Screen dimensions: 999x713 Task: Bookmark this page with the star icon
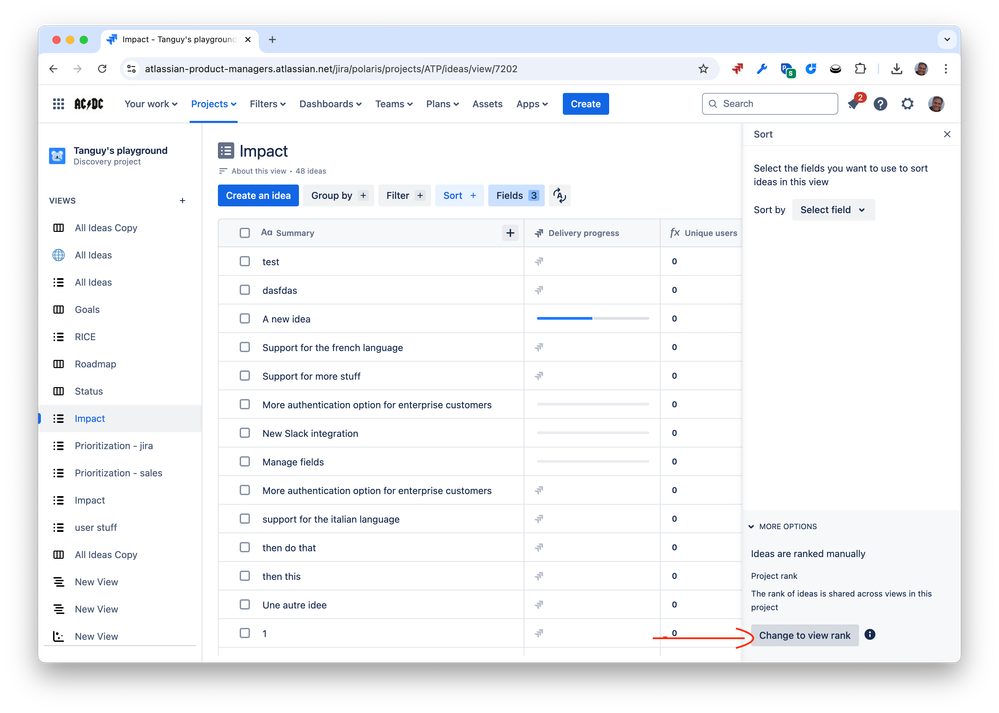(703, 69)
